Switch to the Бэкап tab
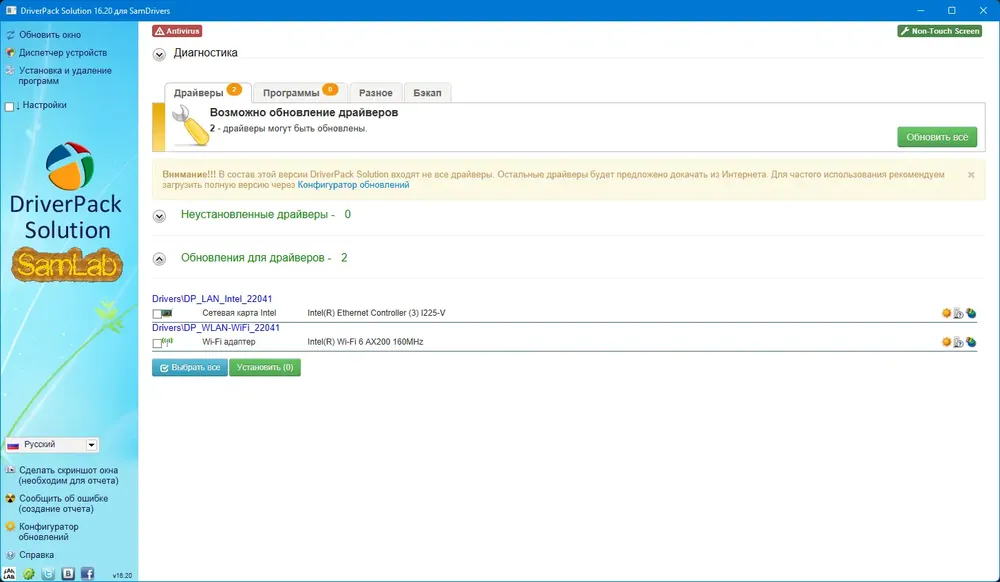The height and width of the screenshot is (582, 1000). [x=427, y=92]
